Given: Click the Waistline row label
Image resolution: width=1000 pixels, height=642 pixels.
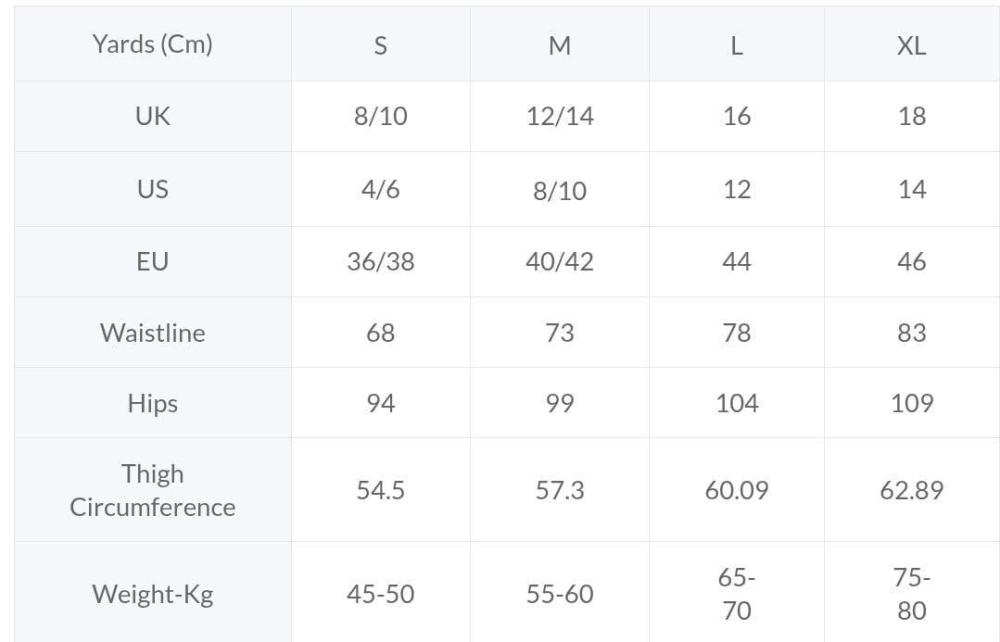Looking at the screenshot, I should pos(152,332).
